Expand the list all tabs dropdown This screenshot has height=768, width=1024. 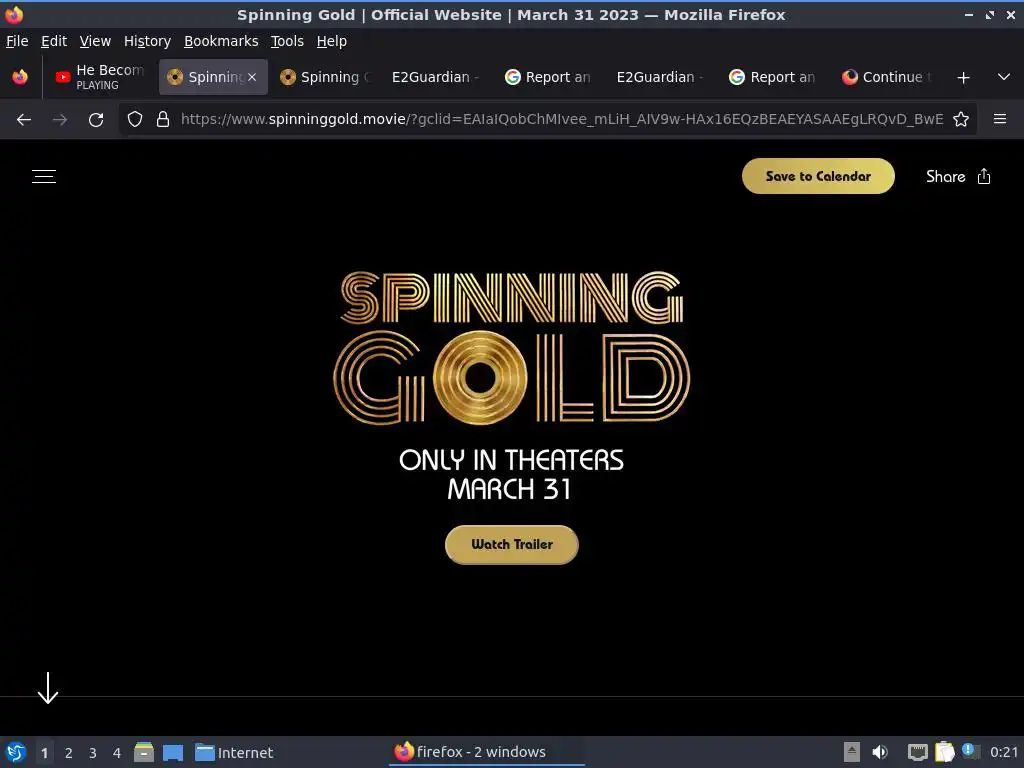[x=1004, y=77]
